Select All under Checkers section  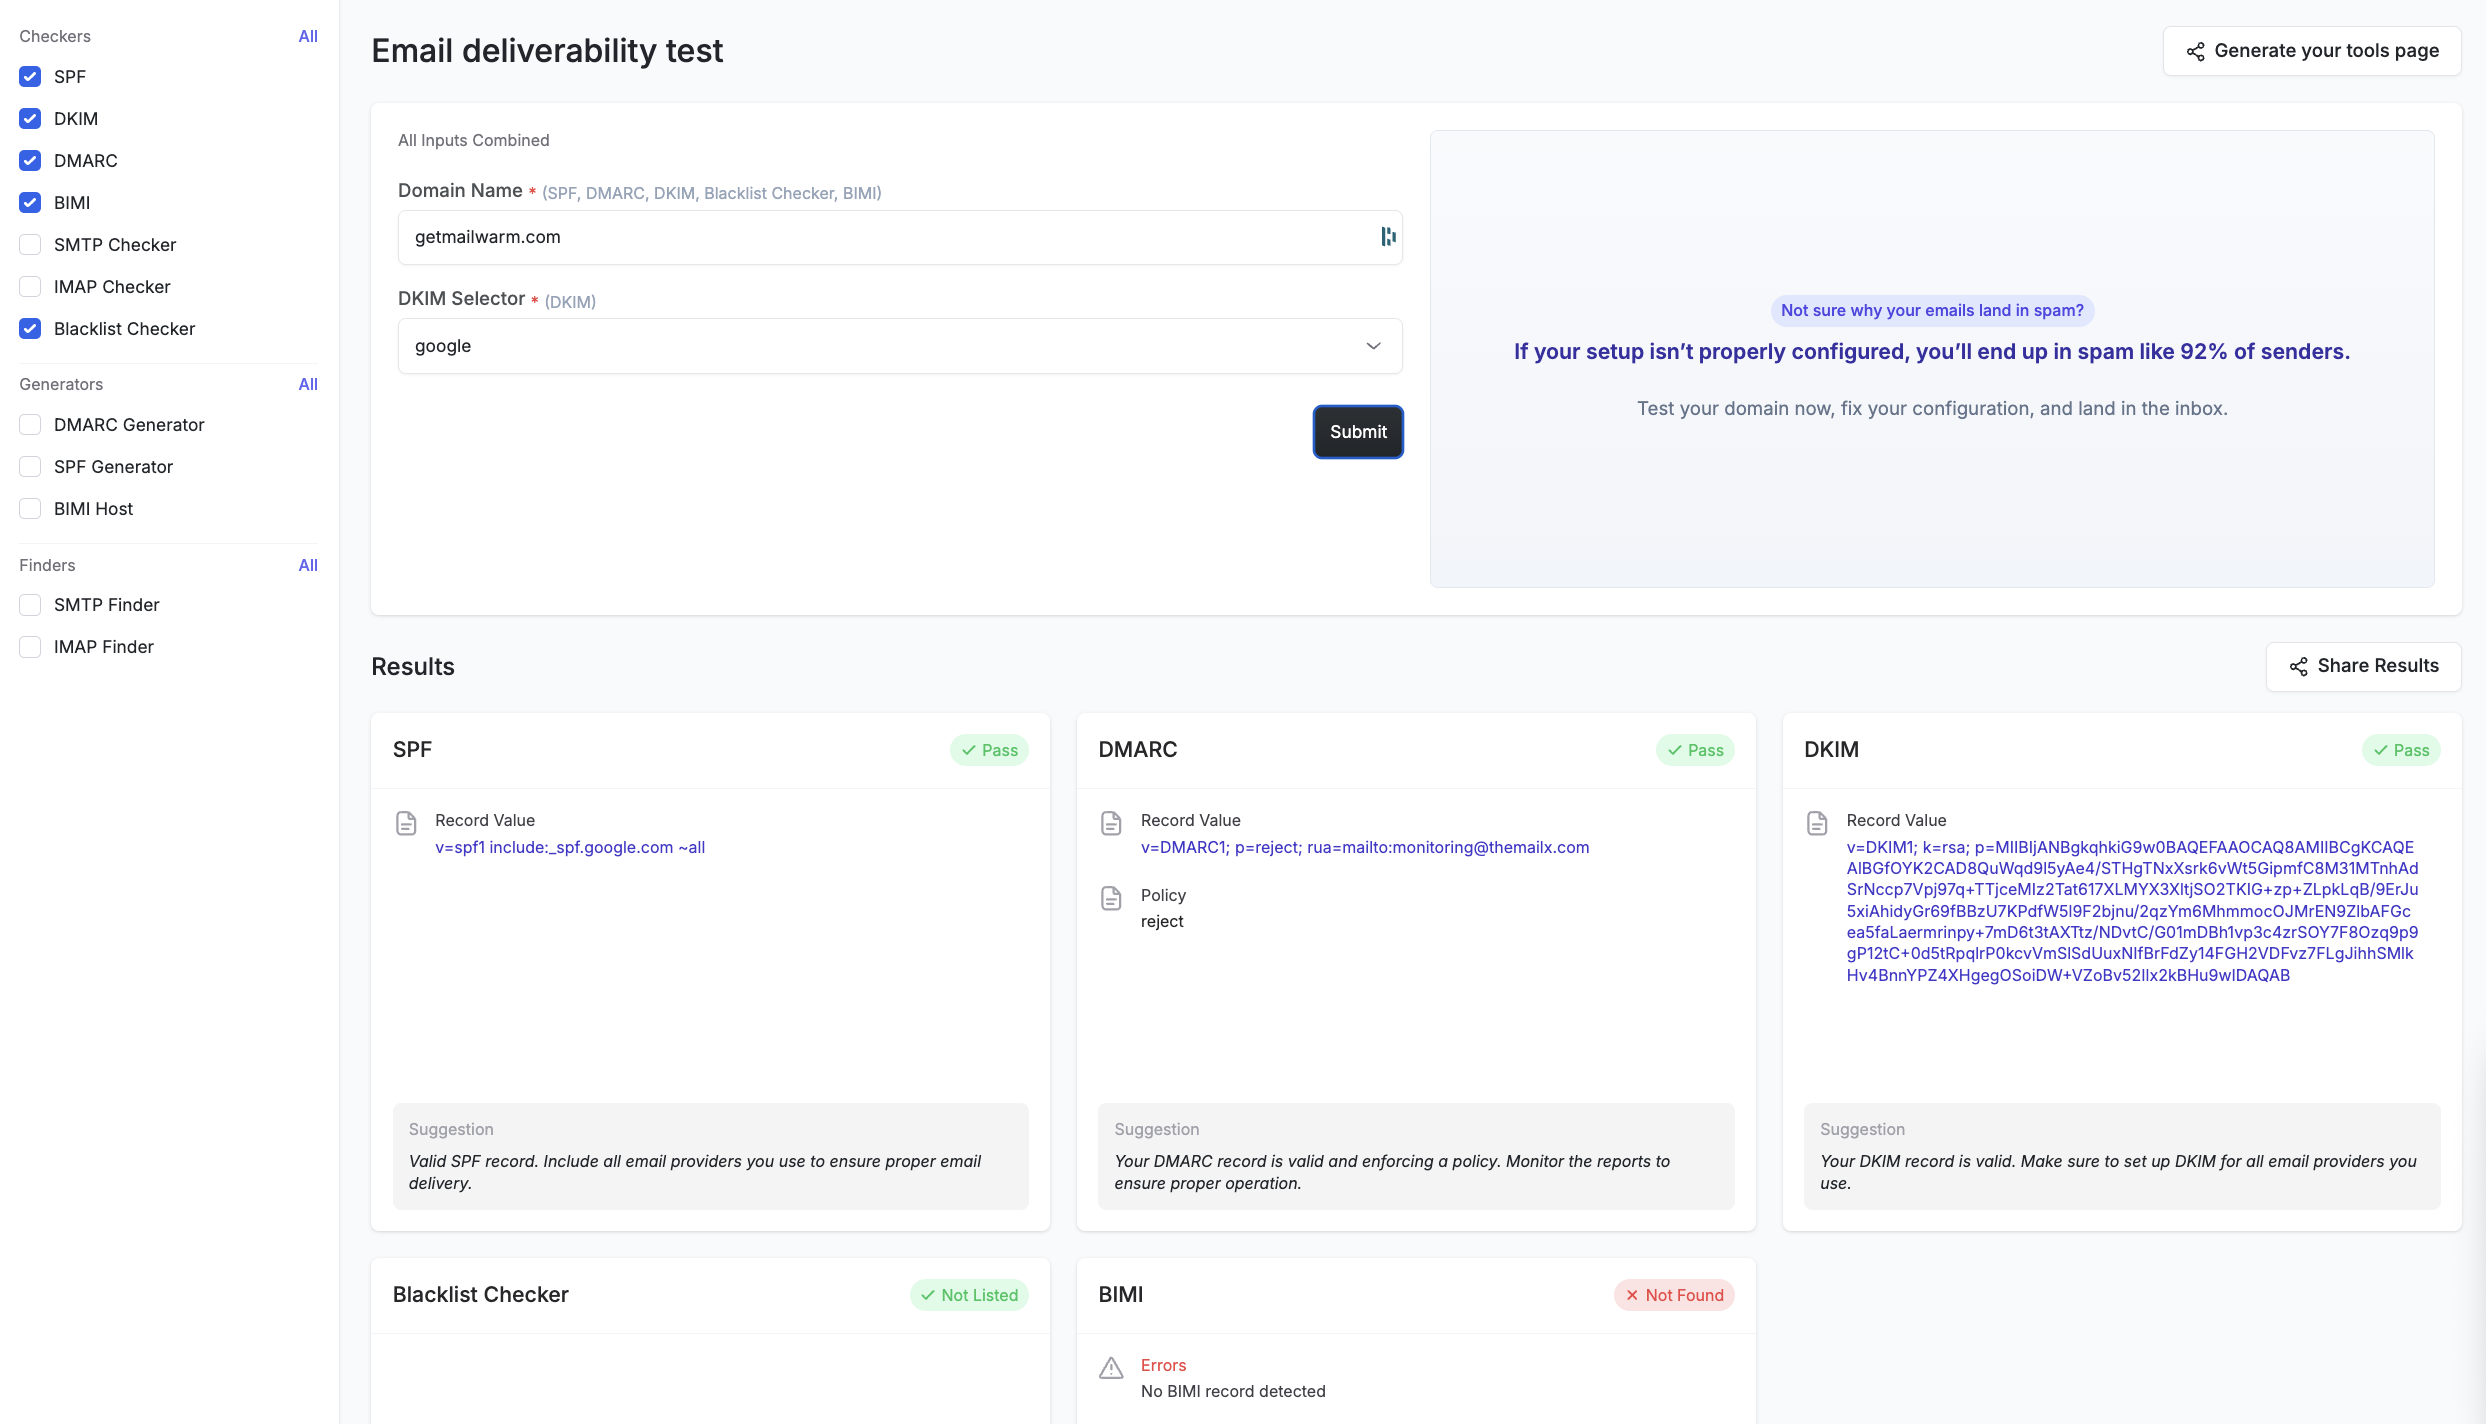(307, 36)
